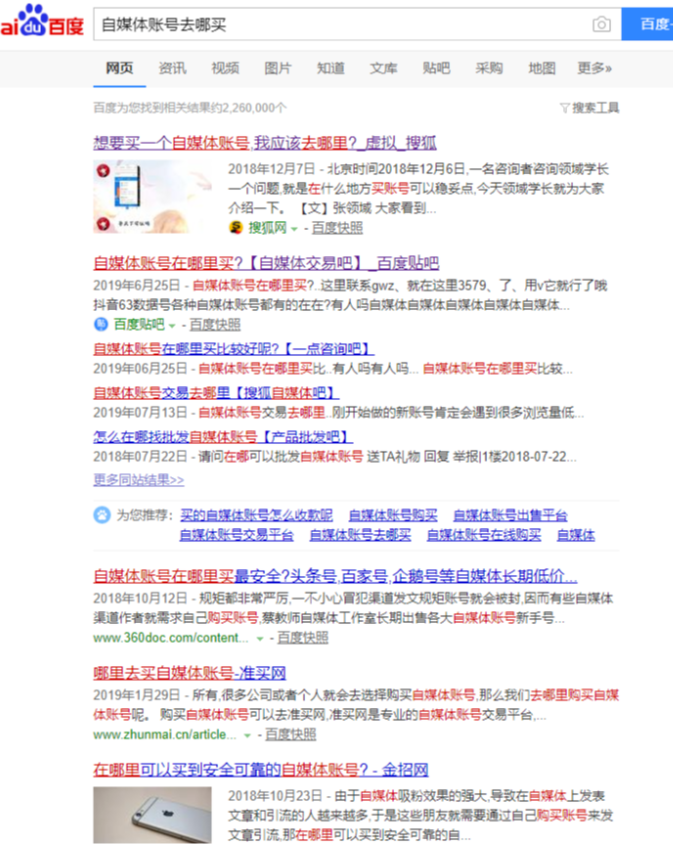Open 自媒体账号在哪里买比较好呢【一点咨询吧】 link

234,349
